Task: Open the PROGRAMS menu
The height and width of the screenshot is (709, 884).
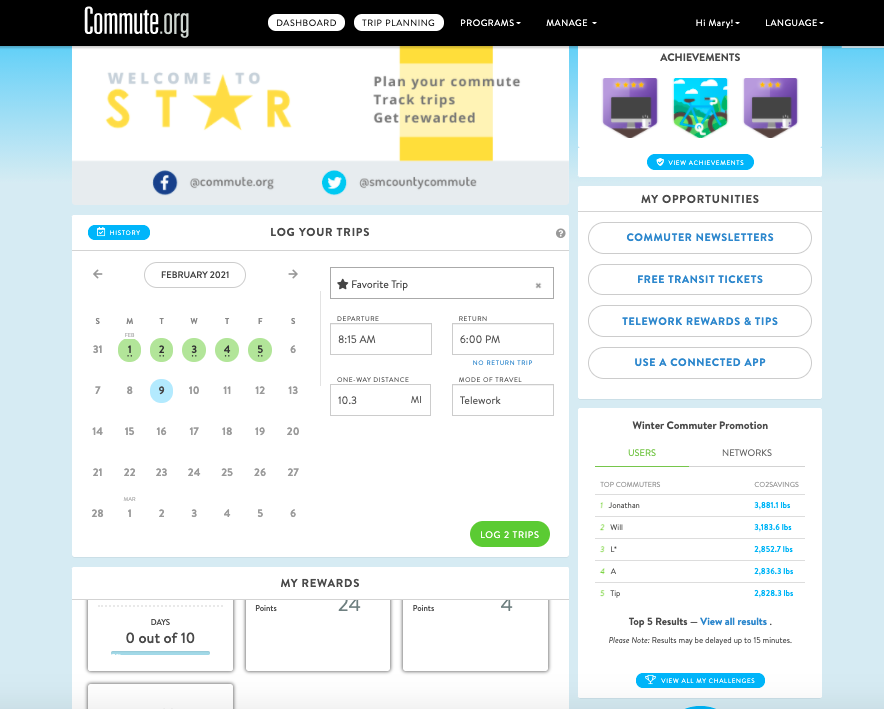Action: point(489,22)
